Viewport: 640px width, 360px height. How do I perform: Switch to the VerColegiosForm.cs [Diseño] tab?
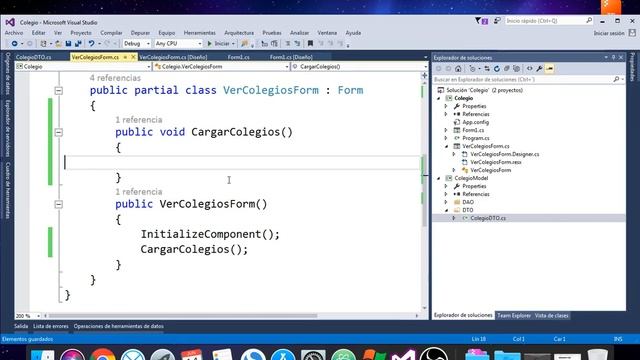pyautogui.click(x=173, y=57)
